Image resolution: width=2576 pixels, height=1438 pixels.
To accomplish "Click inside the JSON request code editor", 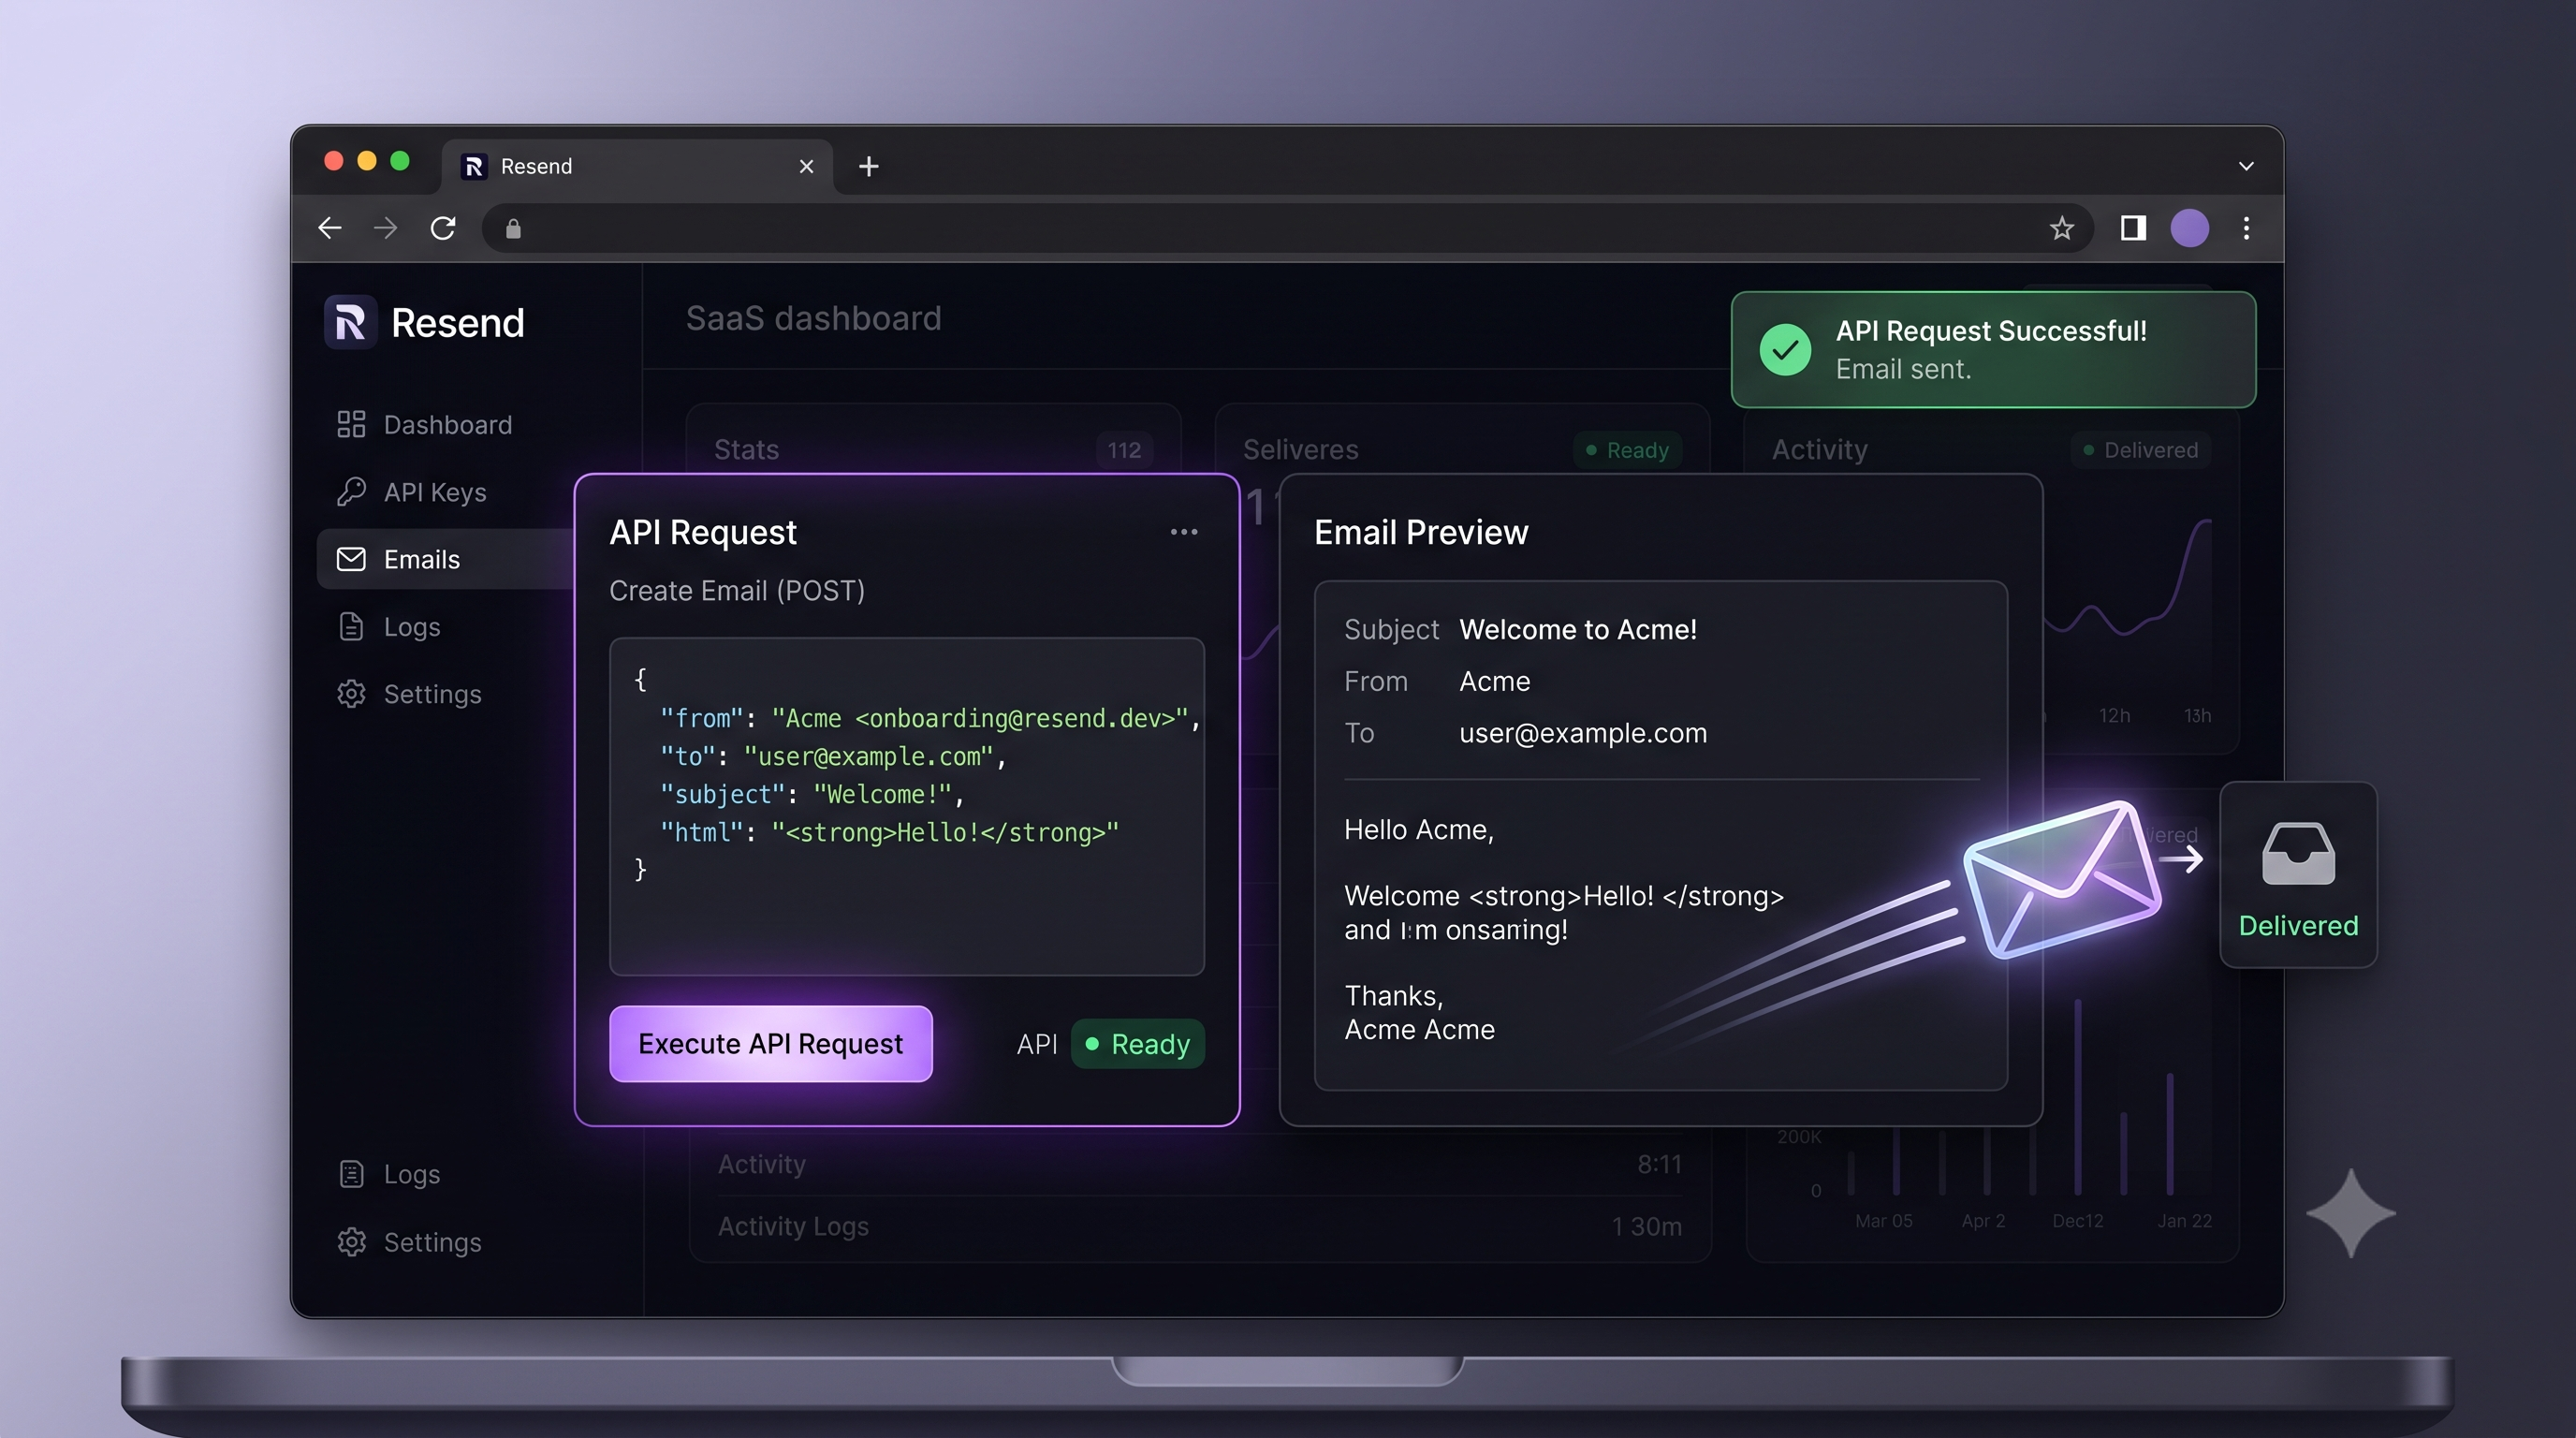I will coord(907,806).
